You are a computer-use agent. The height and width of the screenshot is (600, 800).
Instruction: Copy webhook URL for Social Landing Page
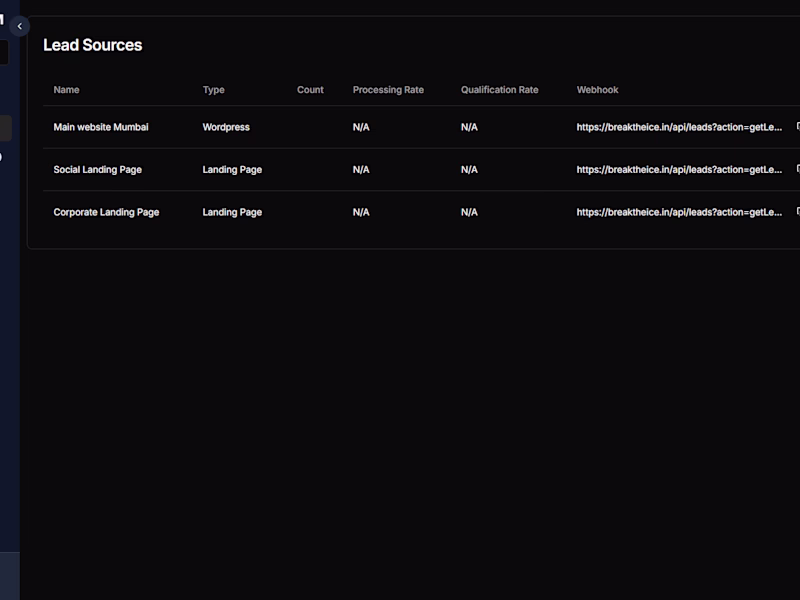(x=797, y=169)
